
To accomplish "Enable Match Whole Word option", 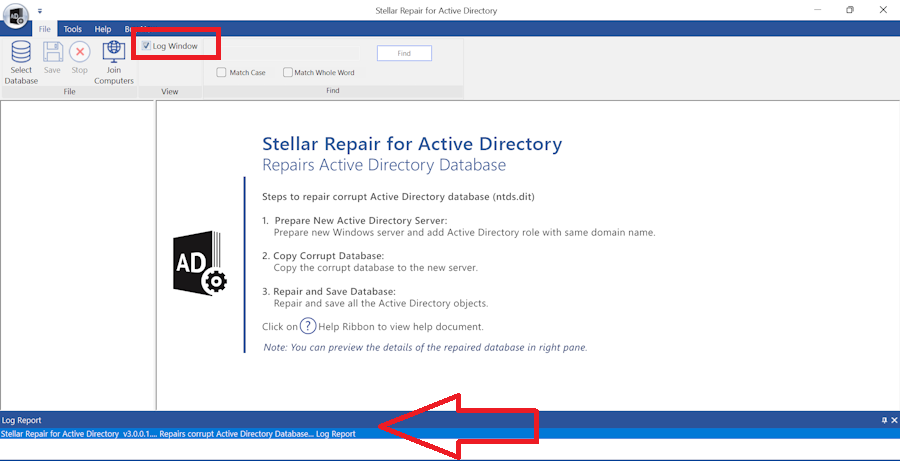I will (288, 73).
